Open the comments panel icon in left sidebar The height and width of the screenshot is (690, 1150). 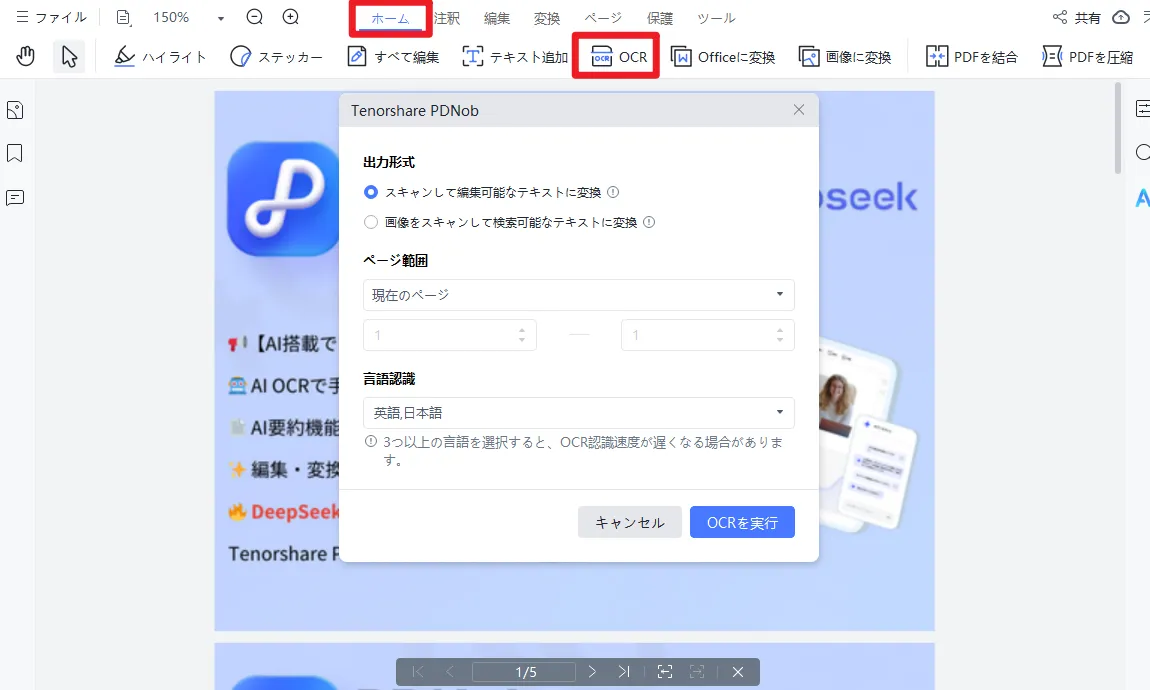[15, 198]
